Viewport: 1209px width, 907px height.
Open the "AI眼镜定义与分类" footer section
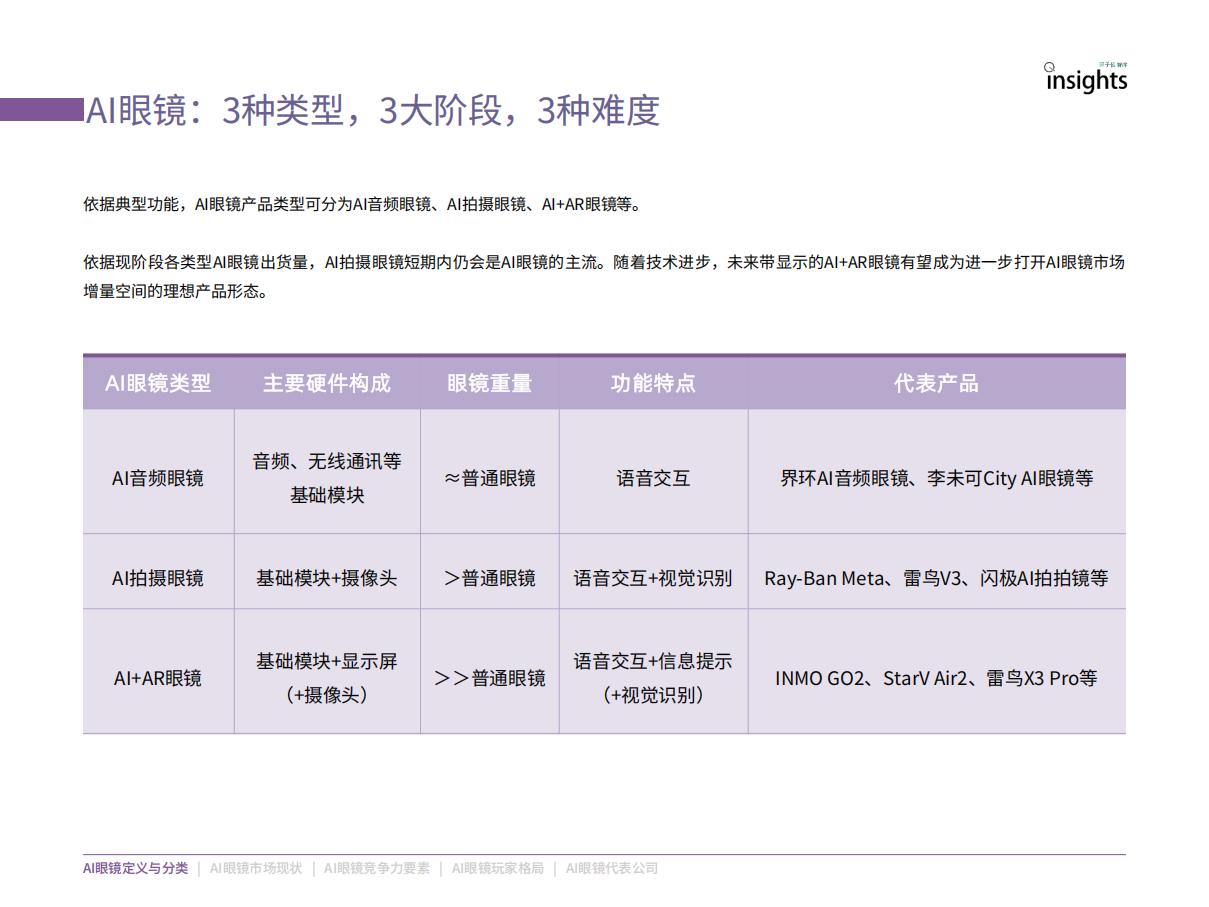tap(135, 868)
